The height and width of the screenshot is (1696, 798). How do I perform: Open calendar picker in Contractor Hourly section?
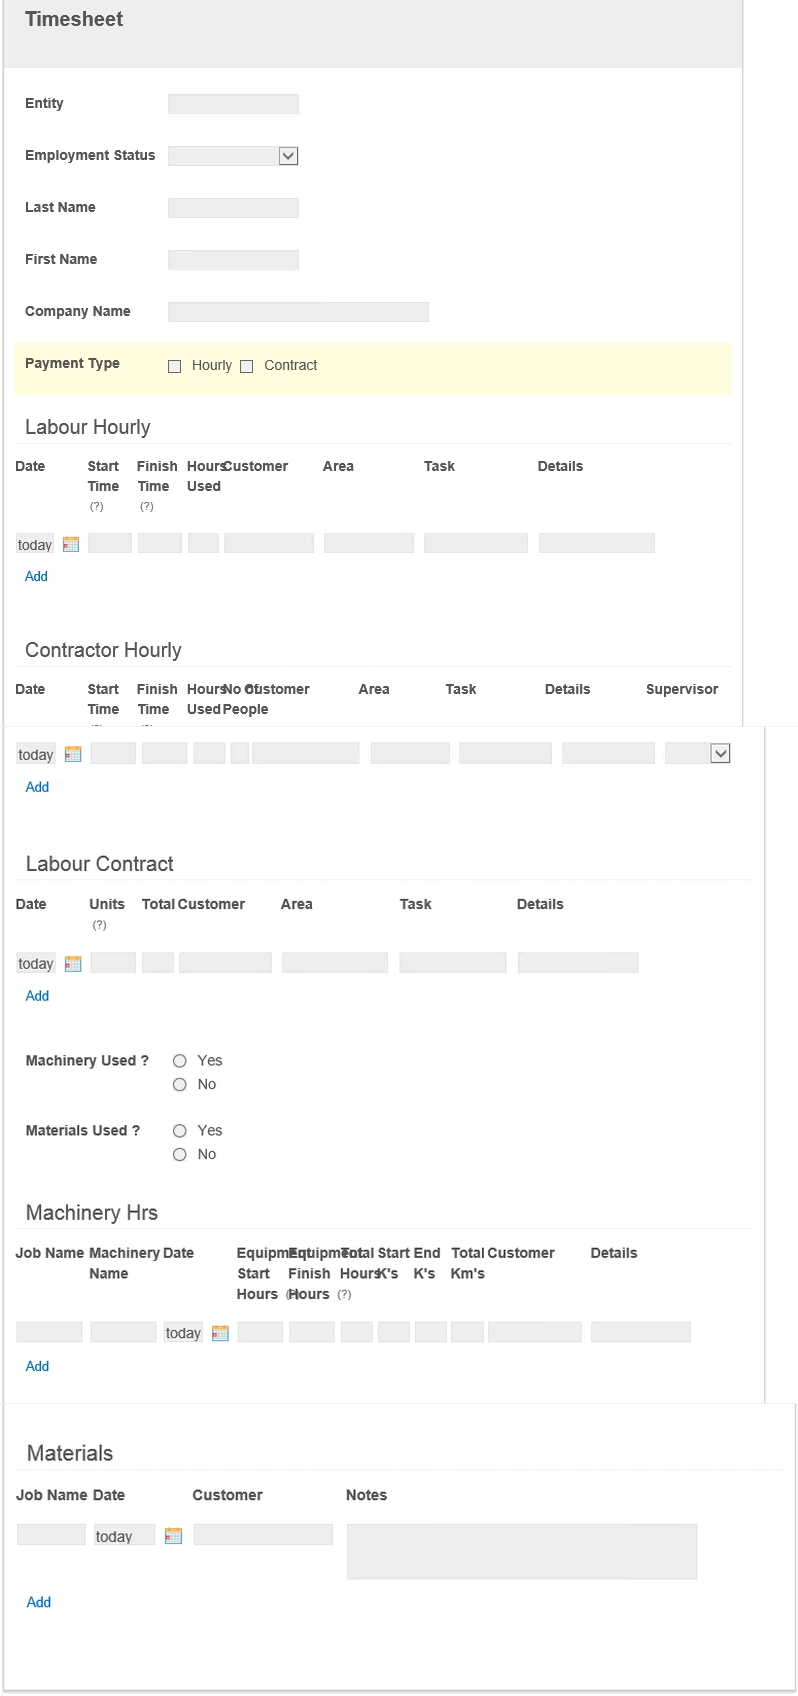[73, 755]
